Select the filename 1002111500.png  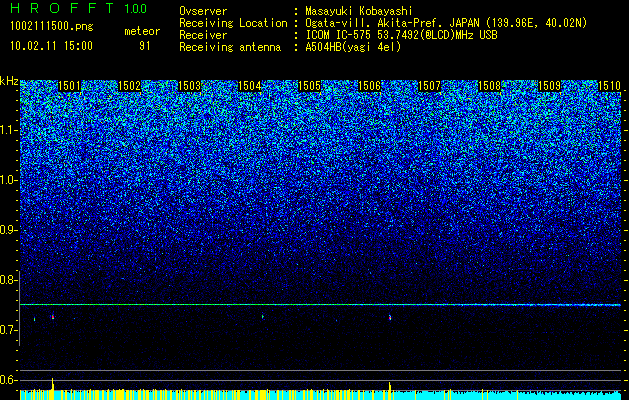coord(52,27)
